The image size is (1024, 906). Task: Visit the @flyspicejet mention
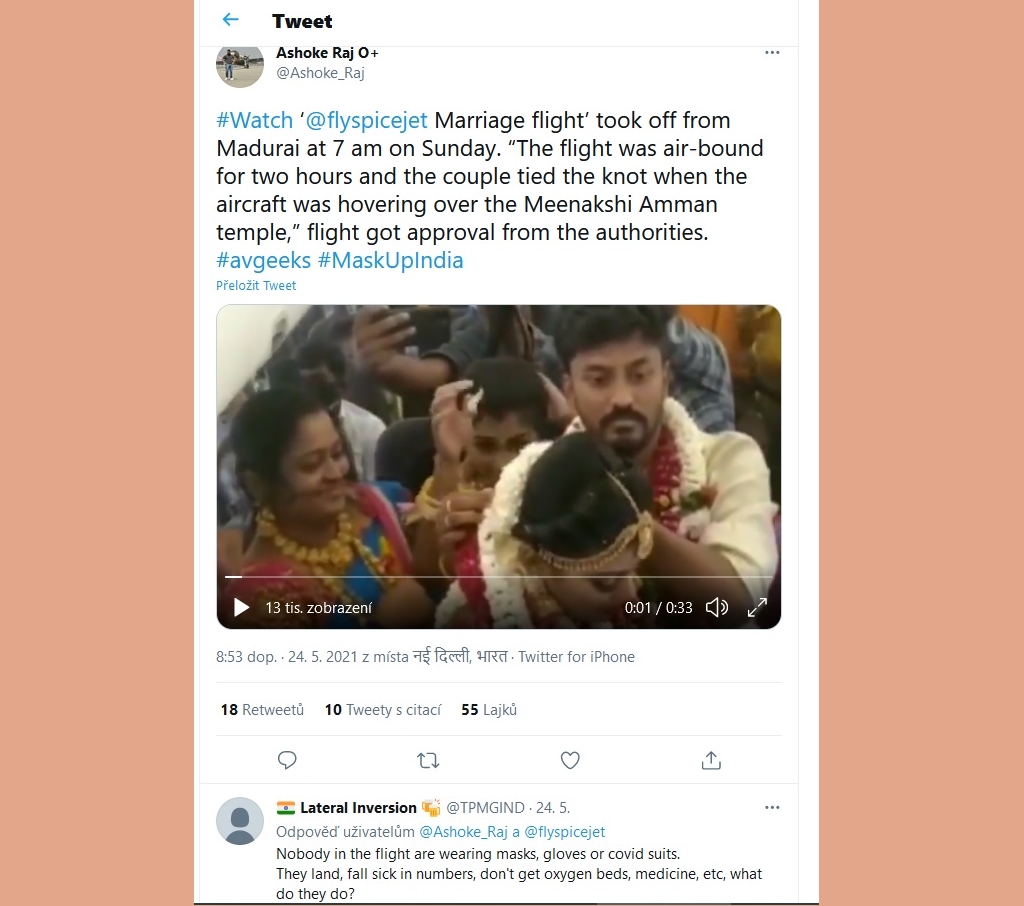tap(366, 120)
